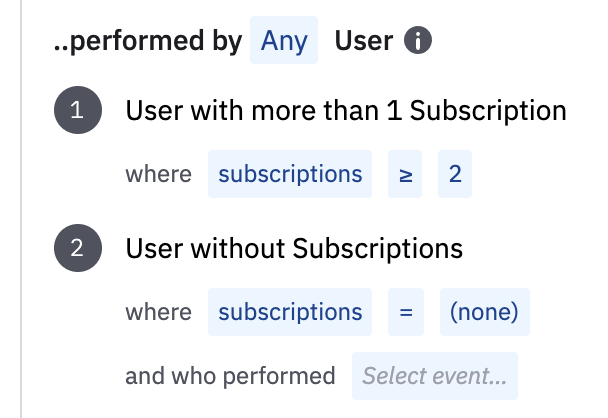The height and width of the screenshot is (418, 608).
Task: Open the subscriptions property in cohort 1
Action: [290, 174]
